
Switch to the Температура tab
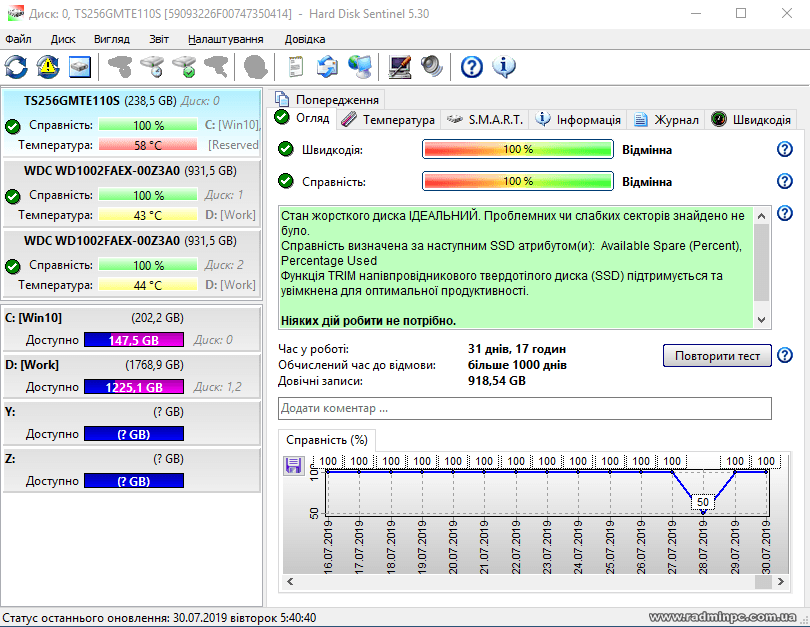click(388, 119)
